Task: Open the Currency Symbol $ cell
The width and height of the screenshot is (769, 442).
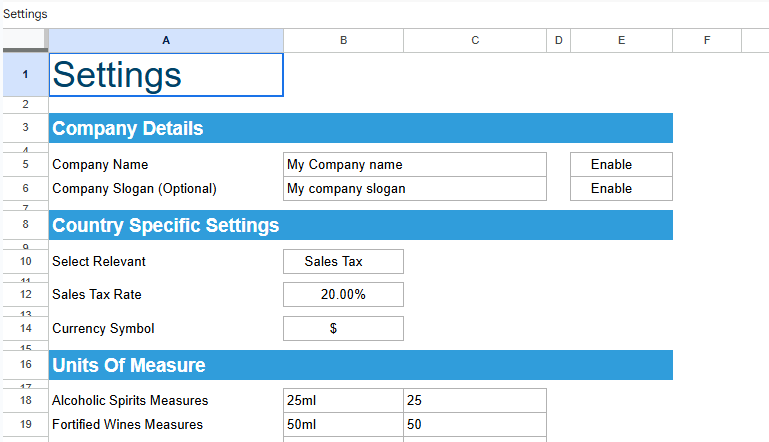Action: tap(343, 329)
